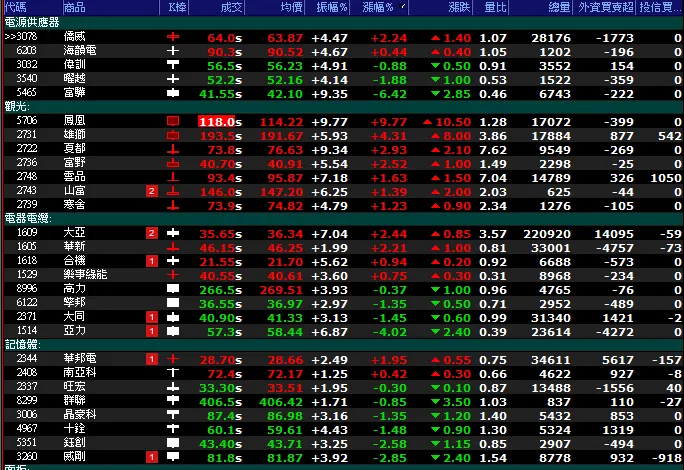The height and width of the screenshot is (470, 684).
Task: Click the 1050 value in the 雲品 row
Action: (665, 178)
